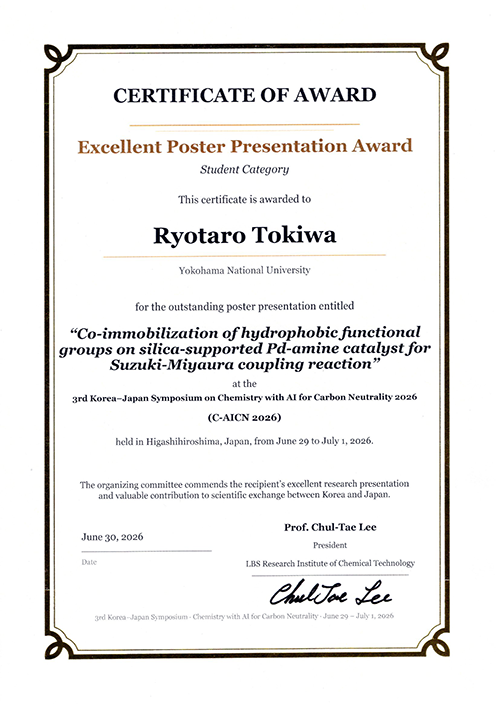Viewport: 500px width, 707px height.
Task: Click the Co-immobilization poster title text
Action: pyautogui.click(x=245, y=348)
